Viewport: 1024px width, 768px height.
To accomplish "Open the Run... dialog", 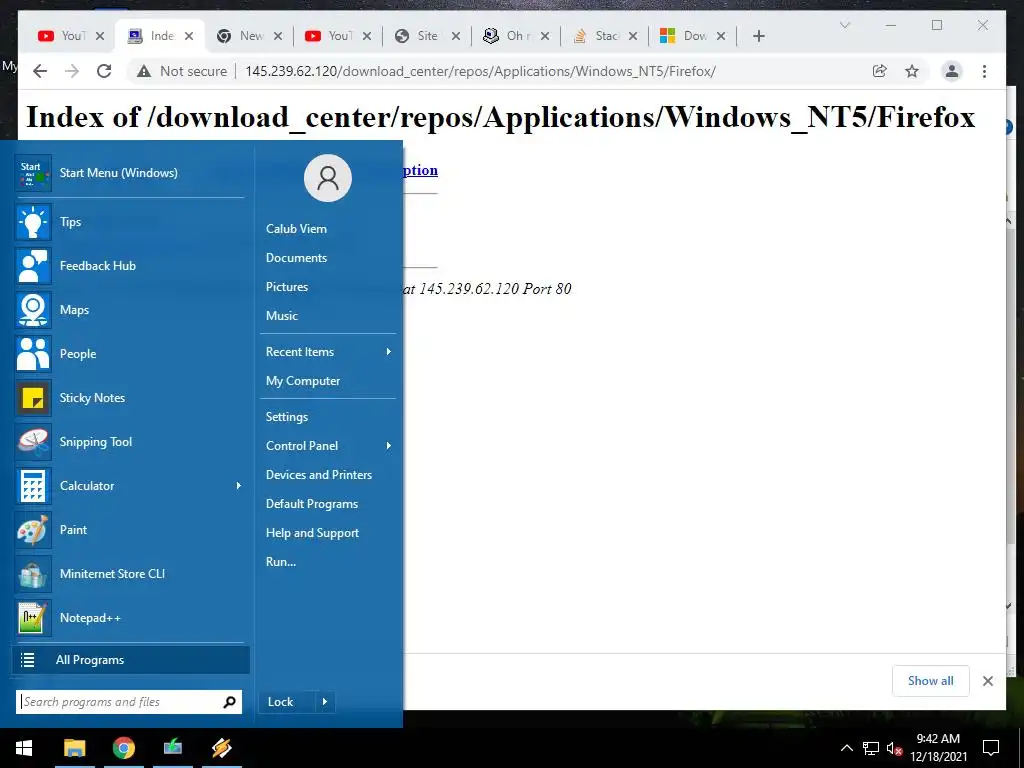I will (x=281, y=562).
